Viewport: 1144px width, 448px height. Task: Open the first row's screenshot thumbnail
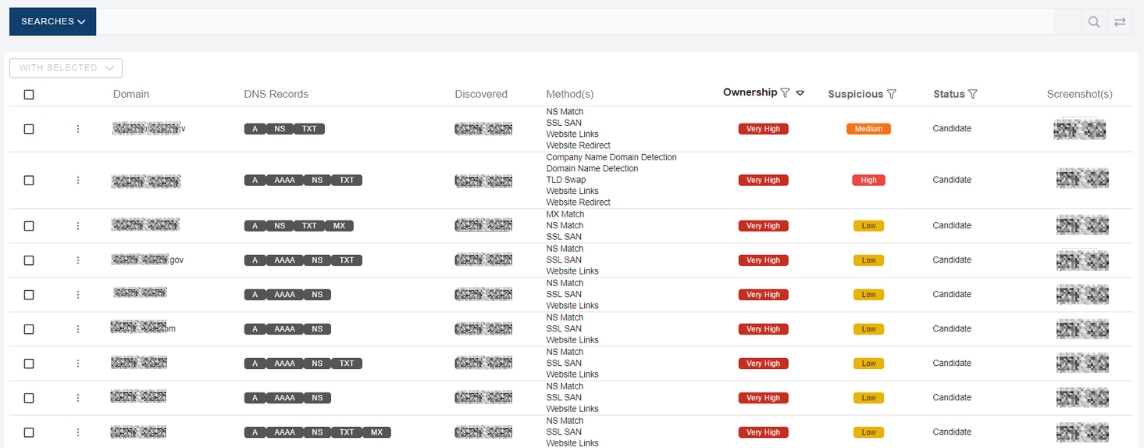(x=1080, y=129)
